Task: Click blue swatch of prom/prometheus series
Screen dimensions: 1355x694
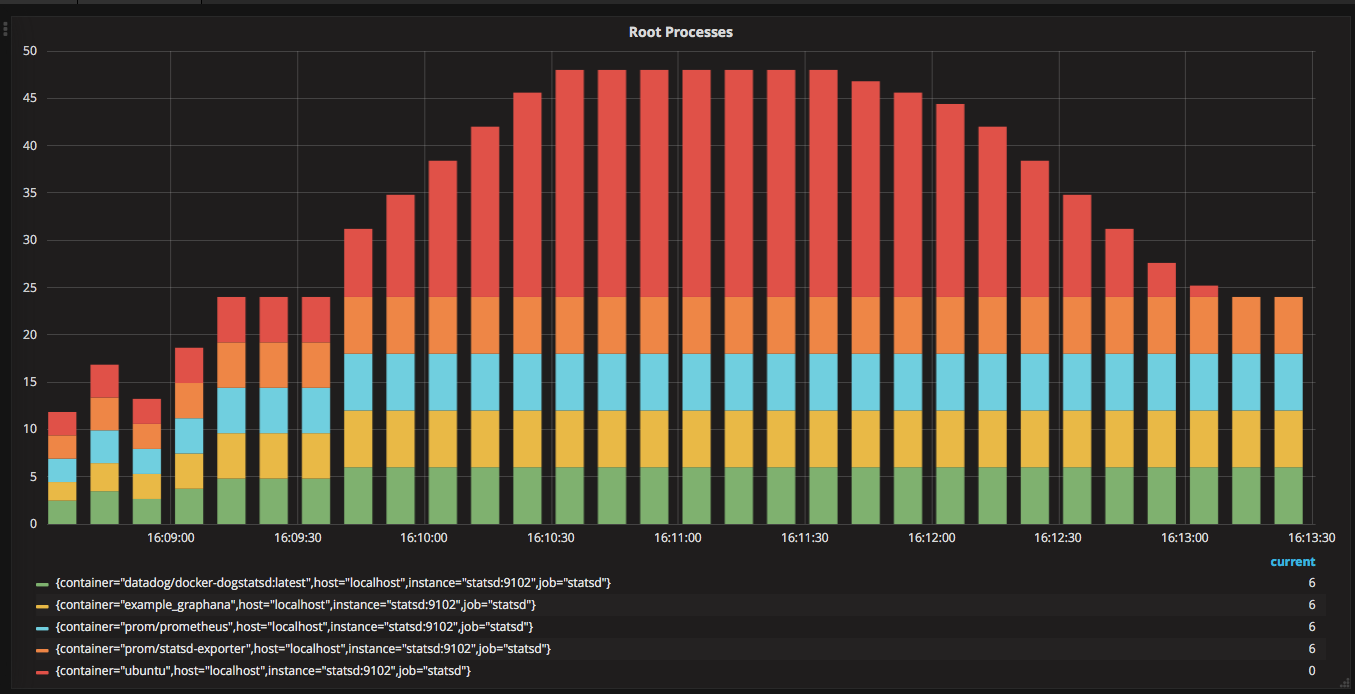Action: pyautogui.click(x=42, y=628)
